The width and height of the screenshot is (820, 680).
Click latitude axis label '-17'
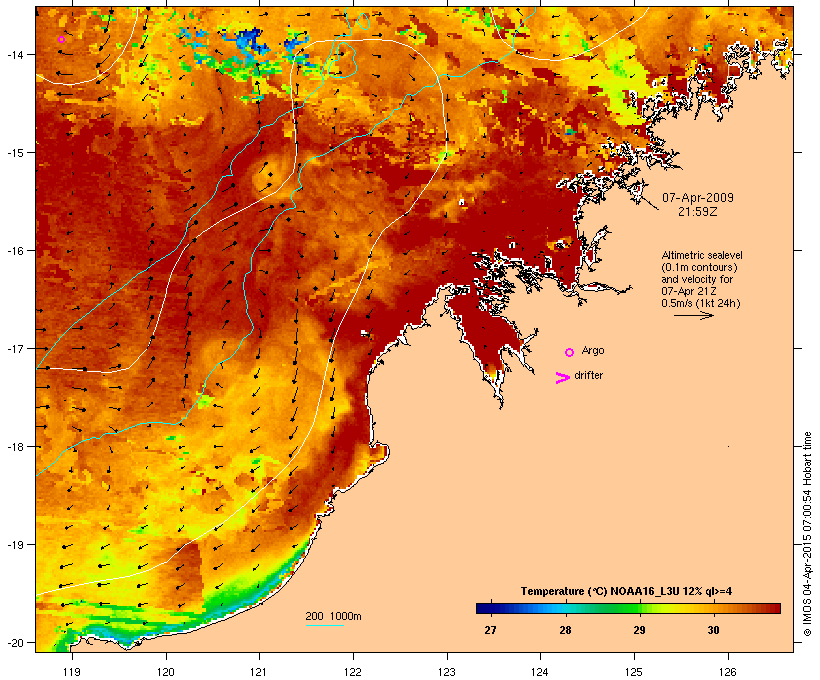point(15,348)
